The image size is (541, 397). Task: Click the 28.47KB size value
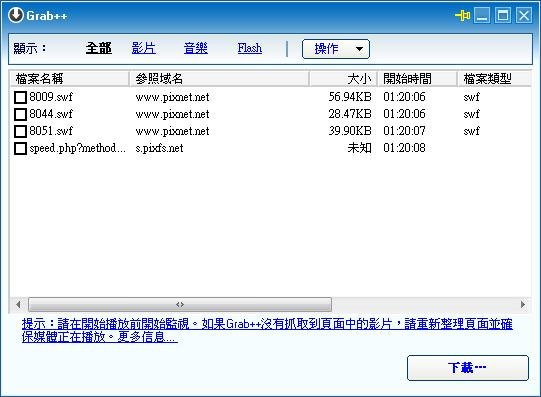click(350, 114)
